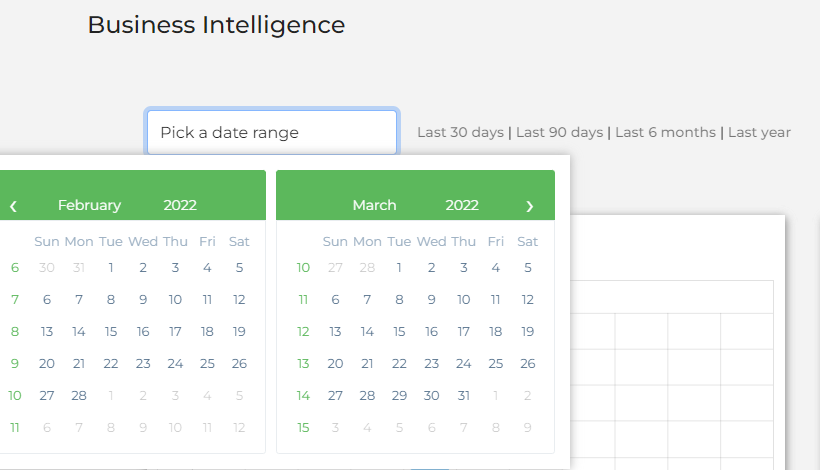Select Saturday March 26 in the calendar
820x470 pixels.
coord(528,363)
